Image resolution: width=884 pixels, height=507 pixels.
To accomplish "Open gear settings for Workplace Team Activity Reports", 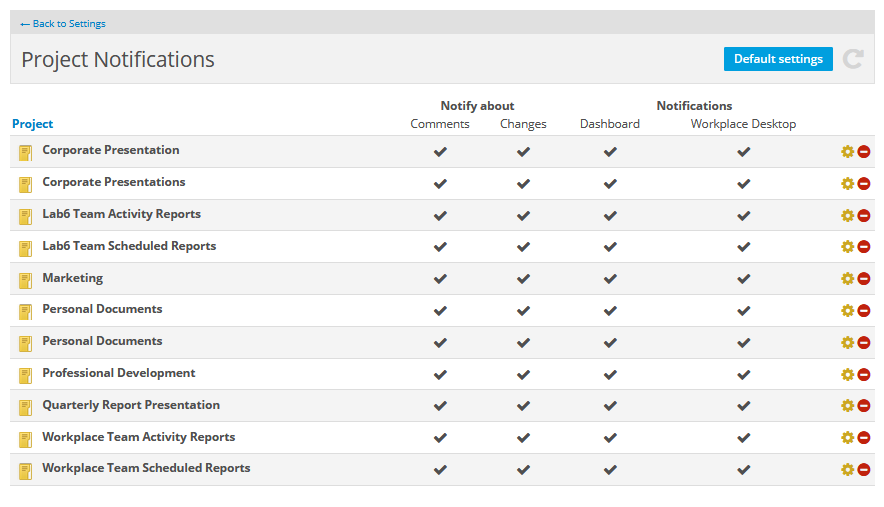I will (x=847, y=438).
